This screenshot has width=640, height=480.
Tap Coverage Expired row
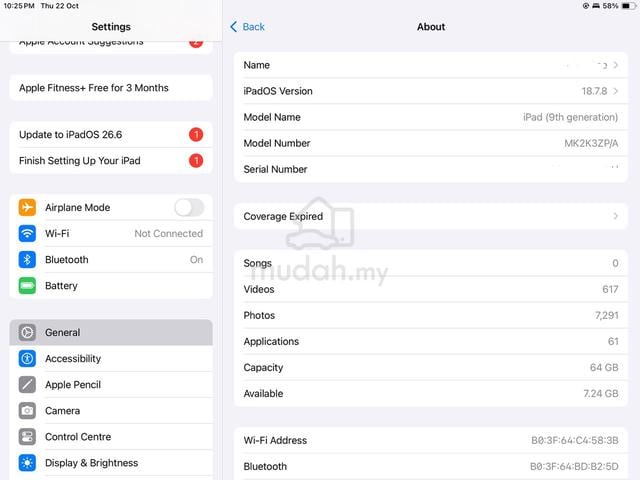[431, 216]
